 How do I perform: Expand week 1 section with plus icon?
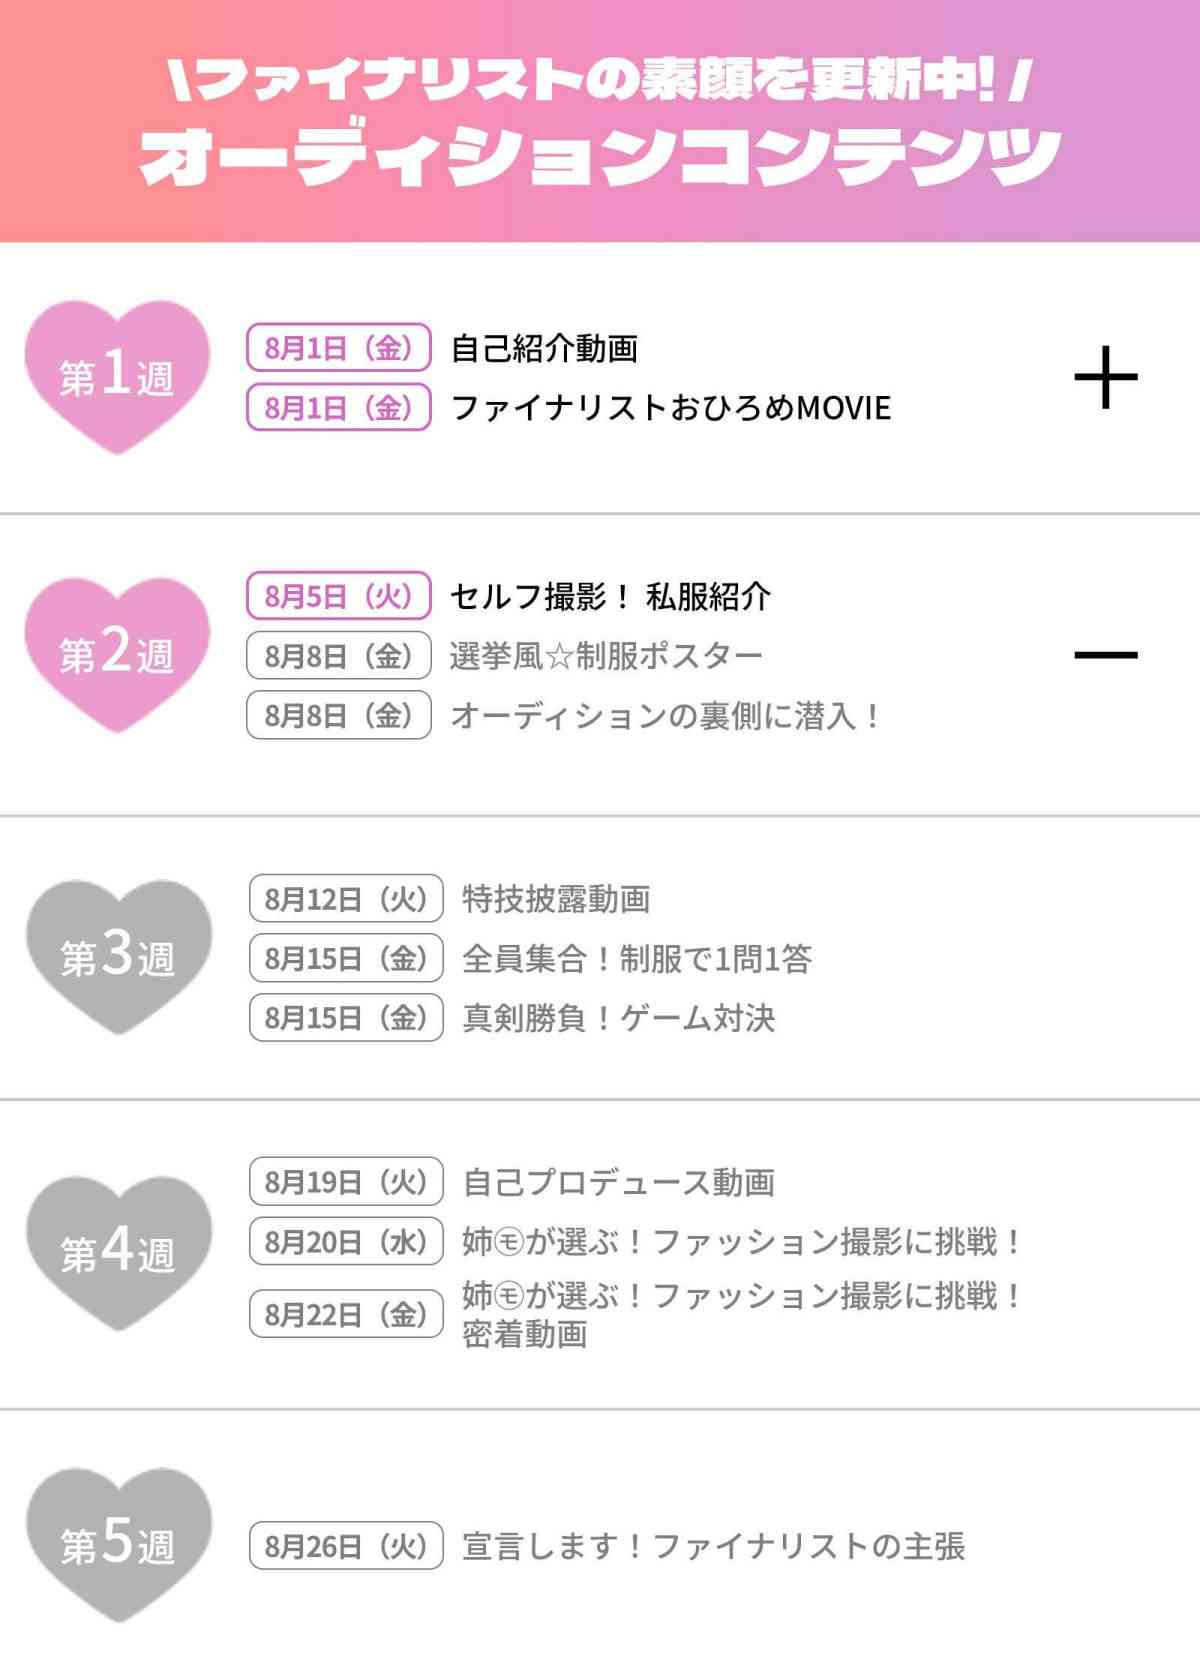click(1106, 377)
